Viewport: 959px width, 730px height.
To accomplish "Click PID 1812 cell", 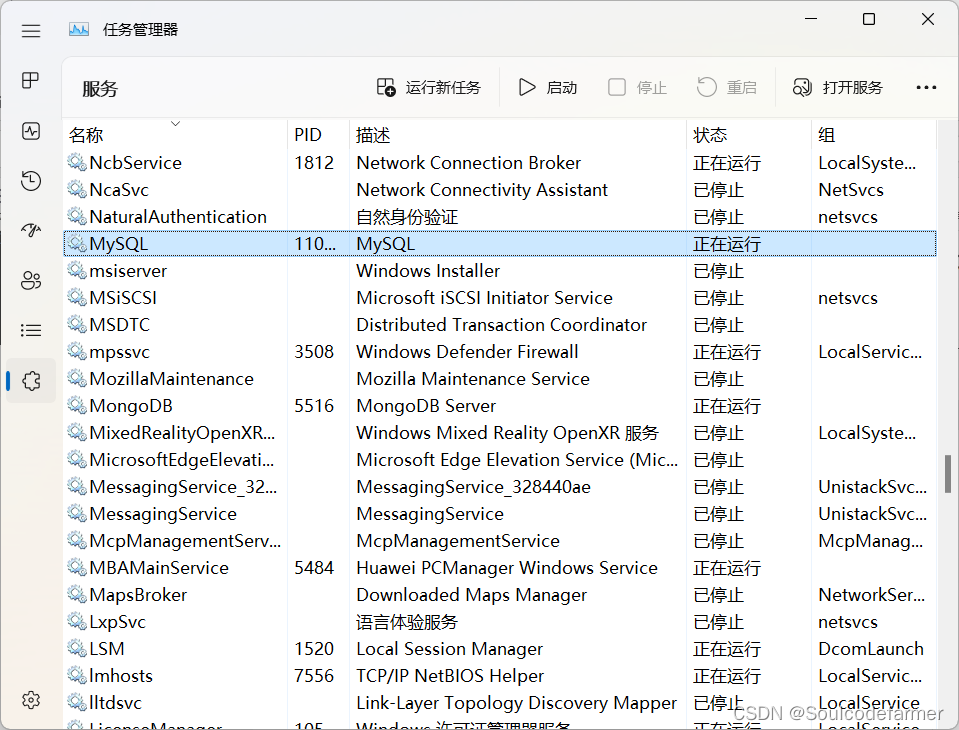I will [x=314, y=163].
